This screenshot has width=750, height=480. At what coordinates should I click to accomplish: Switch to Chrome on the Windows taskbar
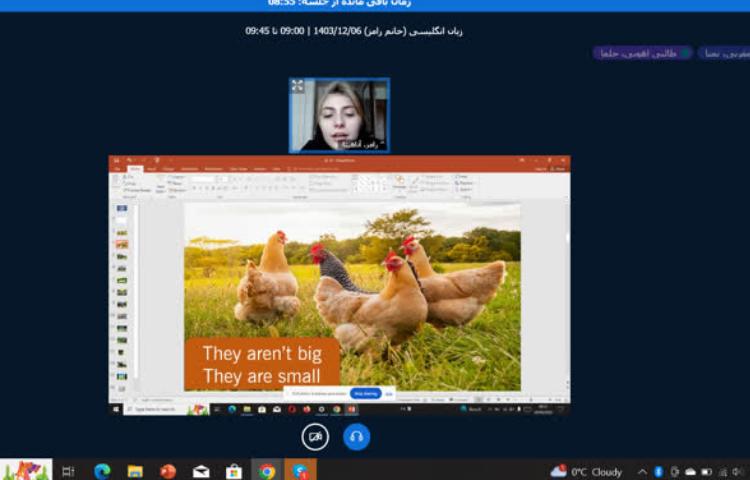tap(267, 471)
